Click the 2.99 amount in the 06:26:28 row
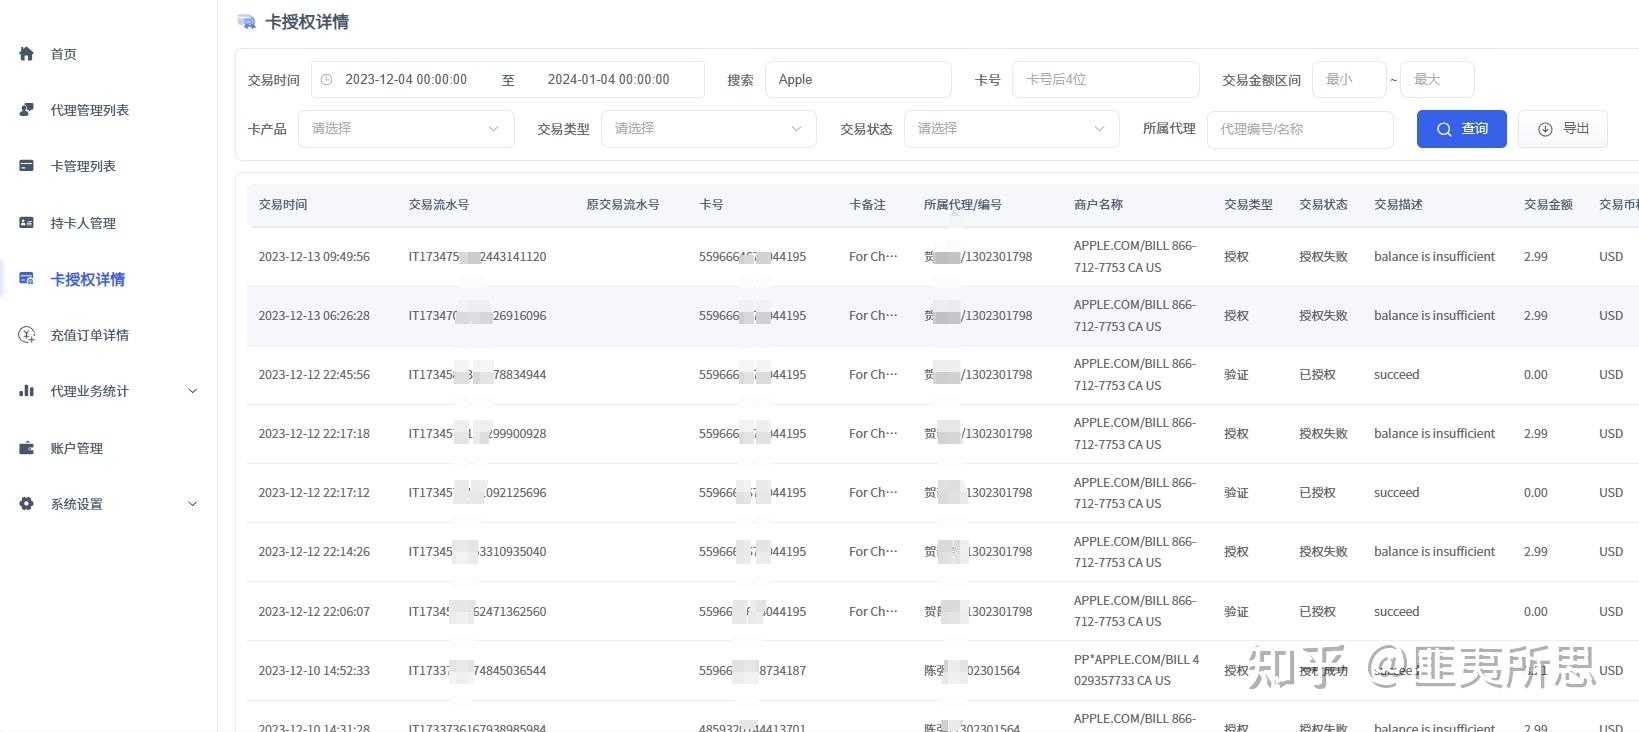This screenshot has width=1639, height=732. point(1536,316)
